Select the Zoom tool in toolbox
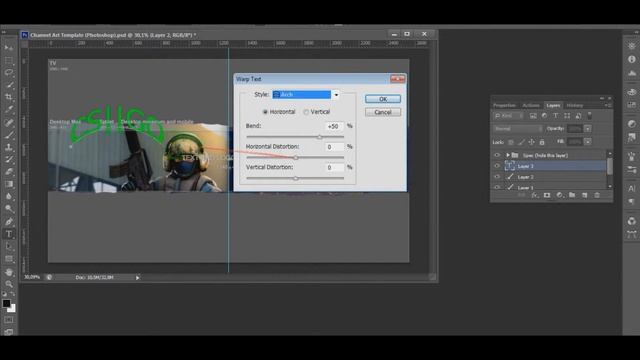The height and width of the screenshot is (360, 640). pos(9,284)
